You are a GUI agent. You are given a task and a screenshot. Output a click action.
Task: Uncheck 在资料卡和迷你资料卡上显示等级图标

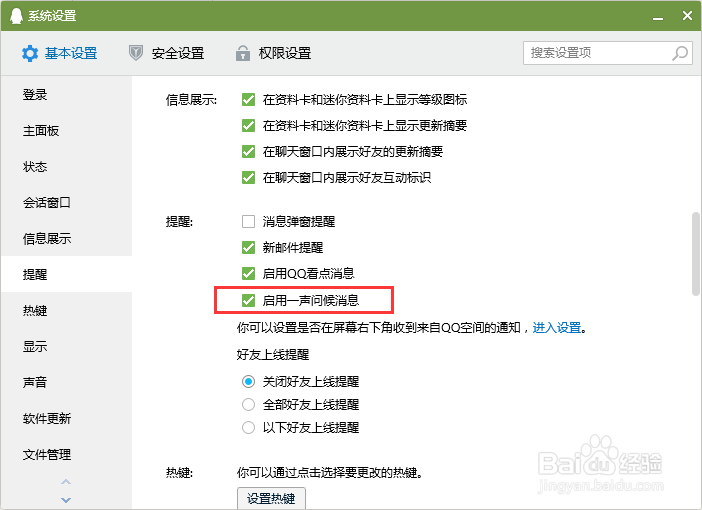click(248, 99)
